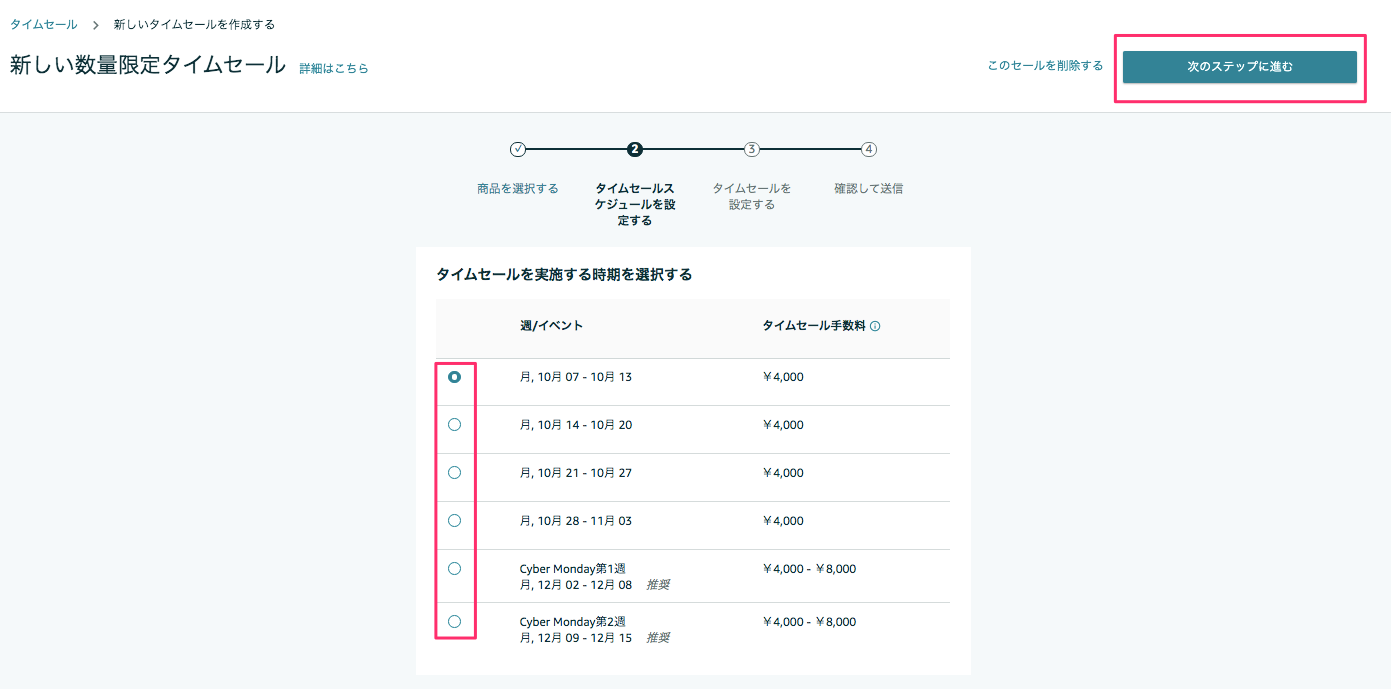
Task: Click the ￥4,000 fee in the 10月 21 row
Action: point(783,473)
